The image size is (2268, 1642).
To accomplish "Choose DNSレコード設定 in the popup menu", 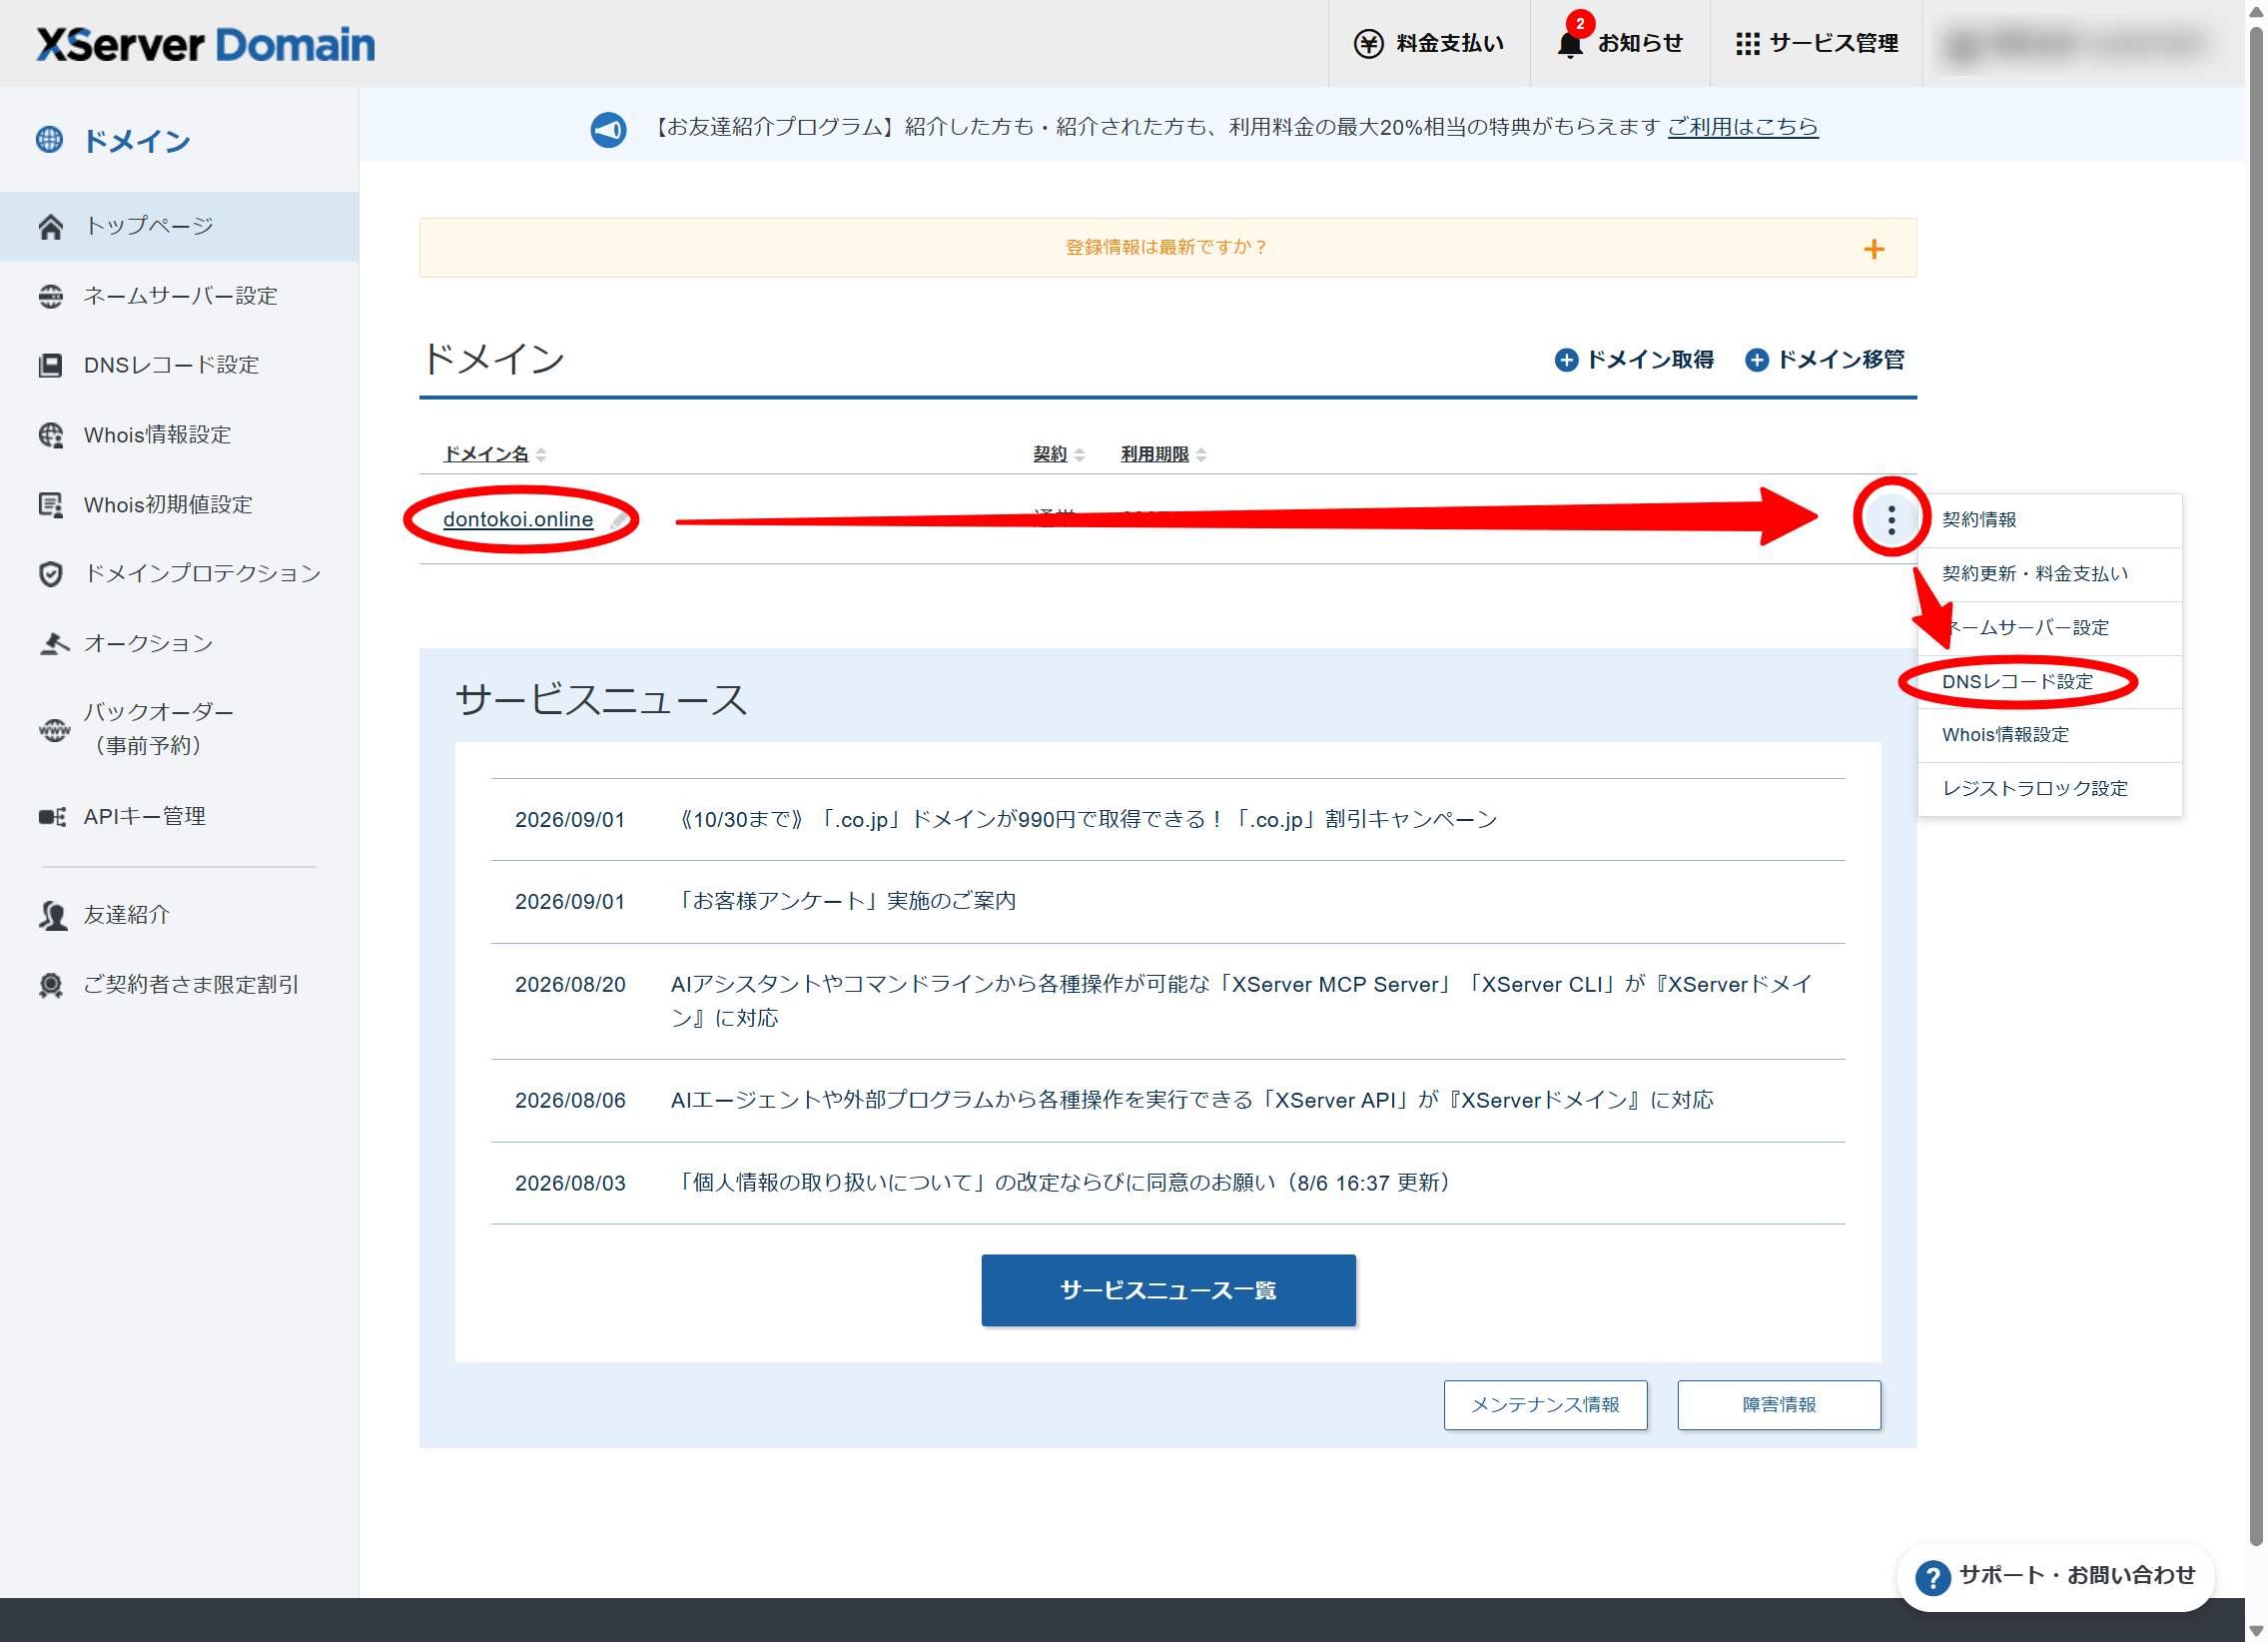I will (x=2049, y=682).
